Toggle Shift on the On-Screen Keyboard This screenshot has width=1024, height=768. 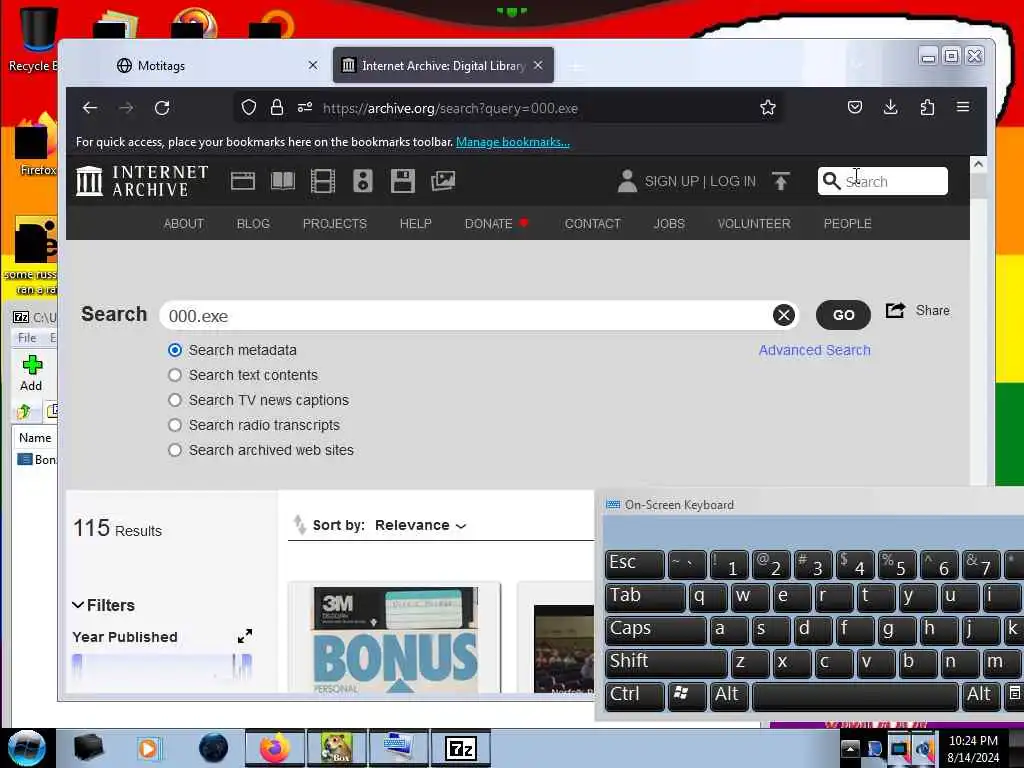665,662
